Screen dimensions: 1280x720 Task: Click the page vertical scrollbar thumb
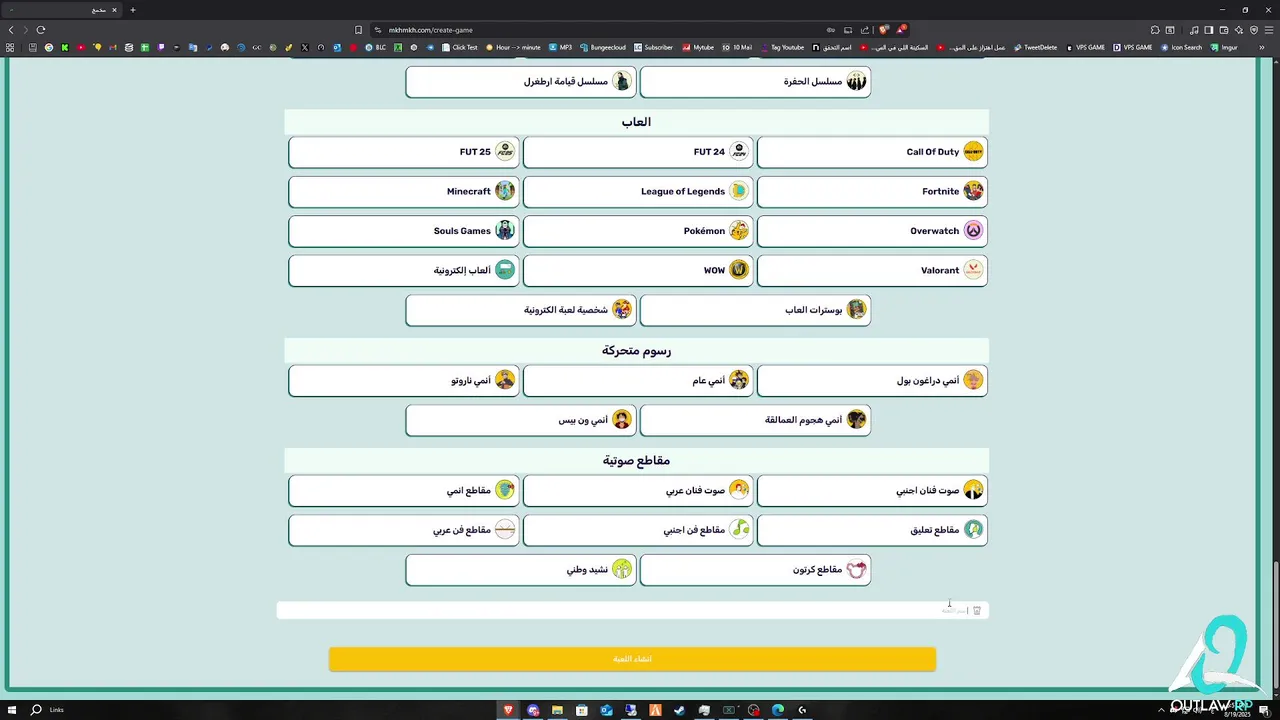point(1275,625)
